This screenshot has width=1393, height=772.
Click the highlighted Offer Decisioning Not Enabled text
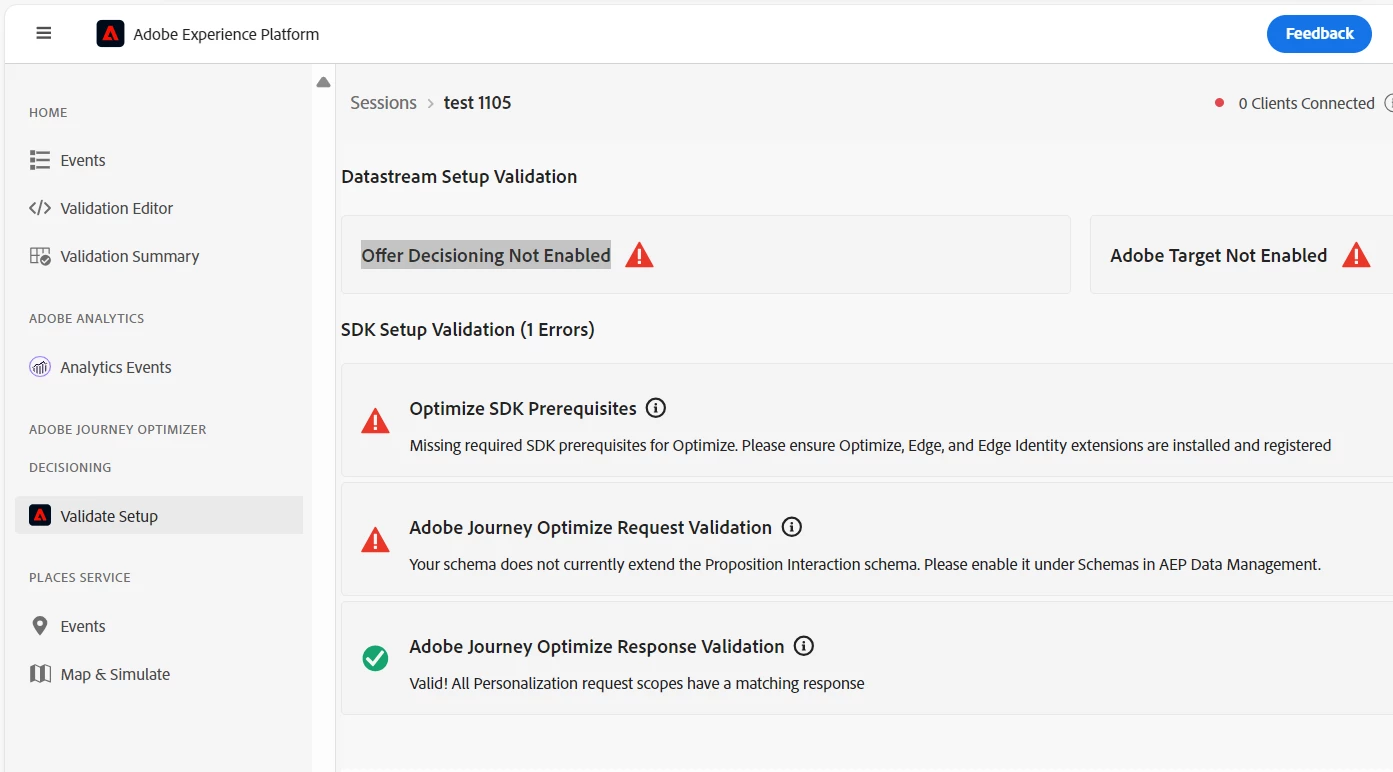coord(486,255)
